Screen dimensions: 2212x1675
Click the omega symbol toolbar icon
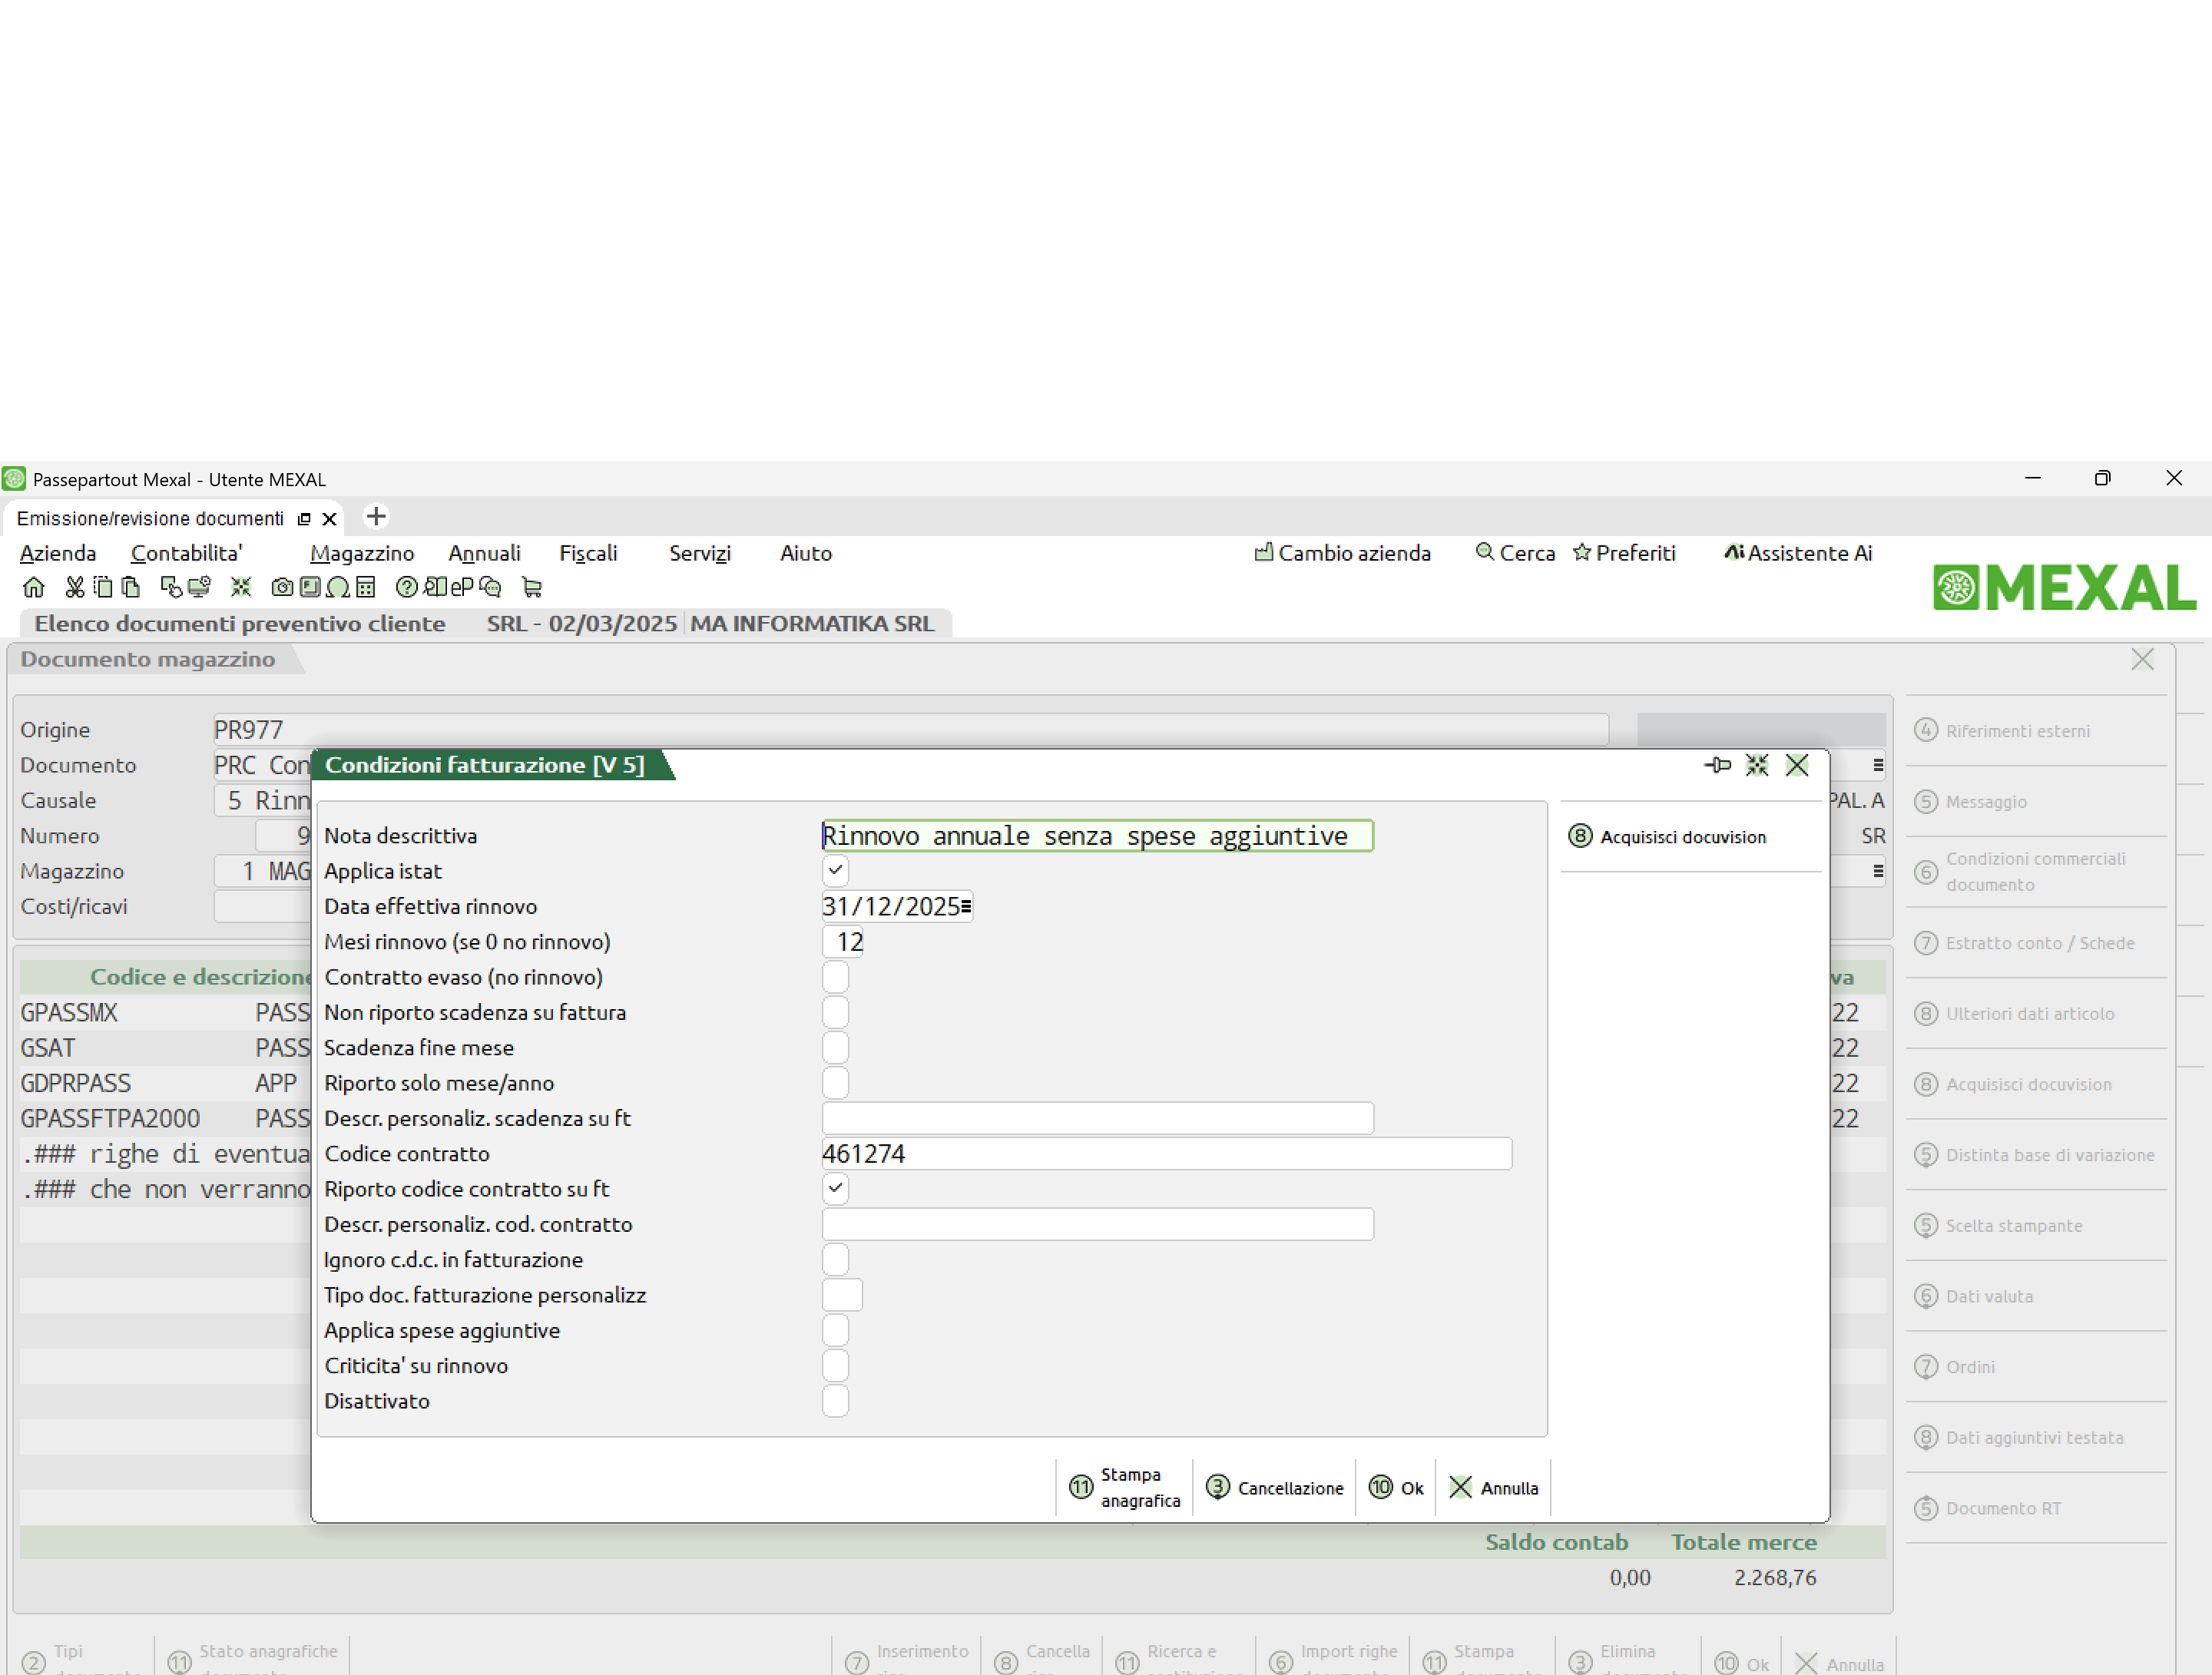tap(338, 587)
